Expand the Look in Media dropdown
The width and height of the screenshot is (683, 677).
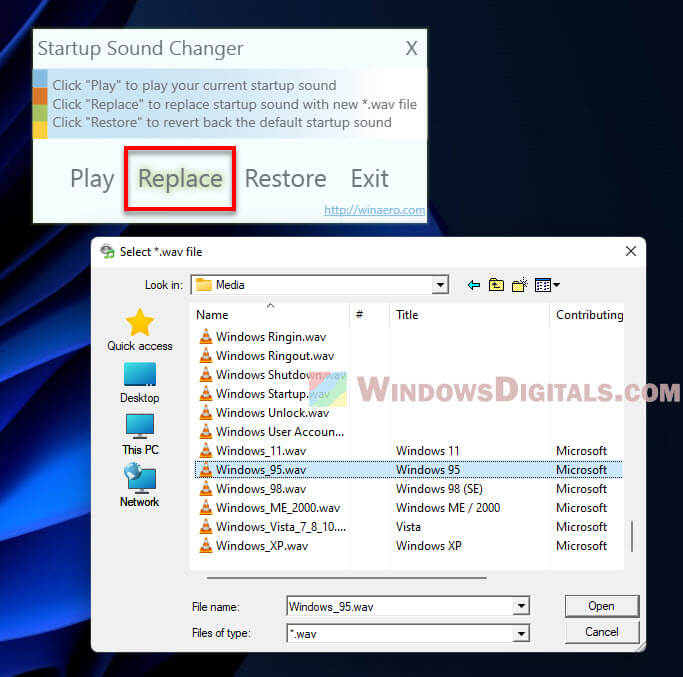[440, 285]
